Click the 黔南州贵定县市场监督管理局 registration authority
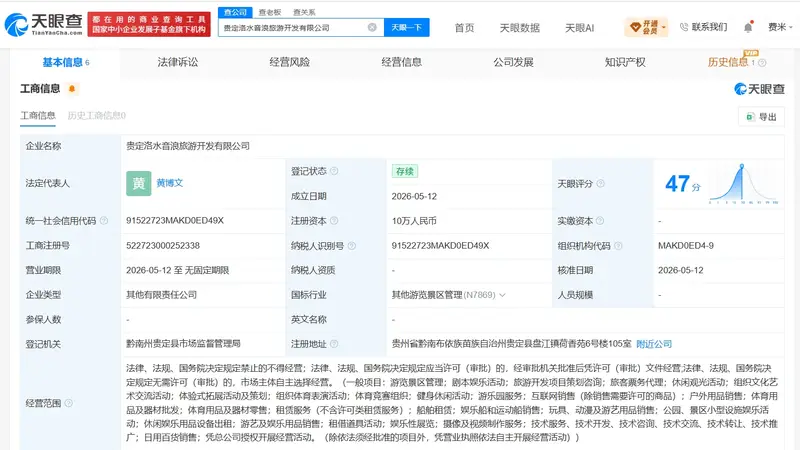 (183, 344)
